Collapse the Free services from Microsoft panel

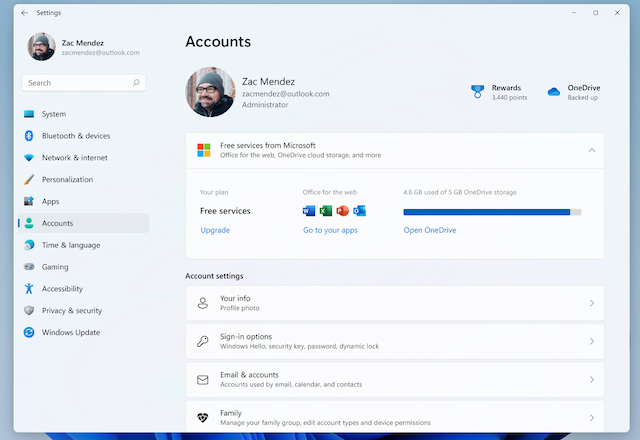[591, 150]
